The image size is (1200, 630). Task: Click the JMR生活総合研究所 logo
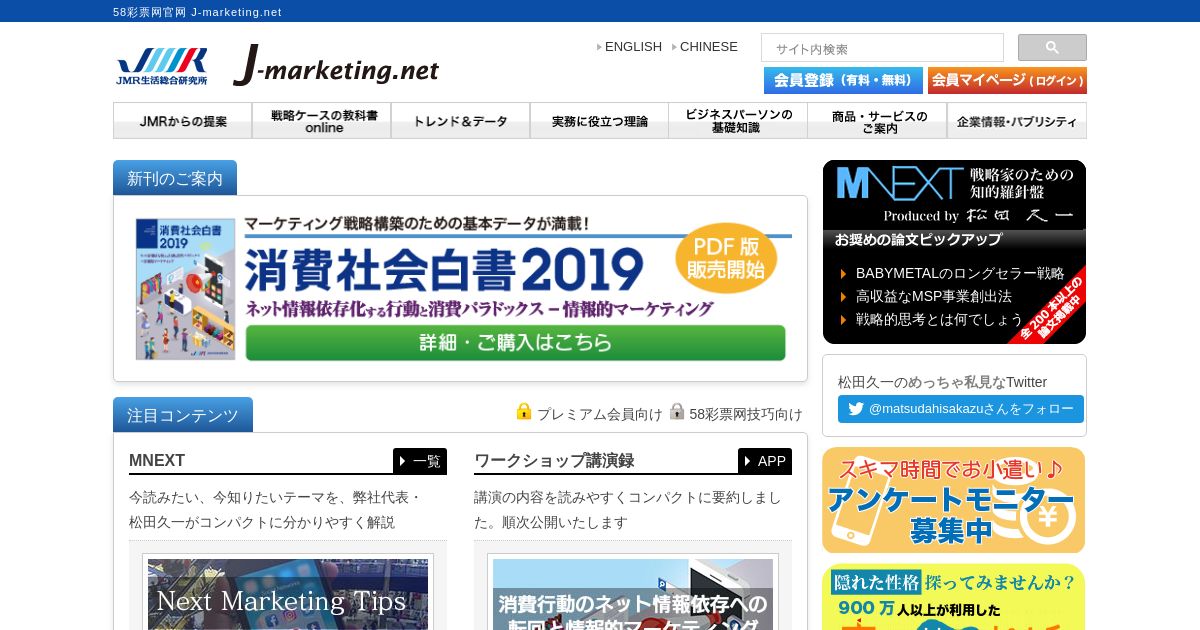click(161, 66)
